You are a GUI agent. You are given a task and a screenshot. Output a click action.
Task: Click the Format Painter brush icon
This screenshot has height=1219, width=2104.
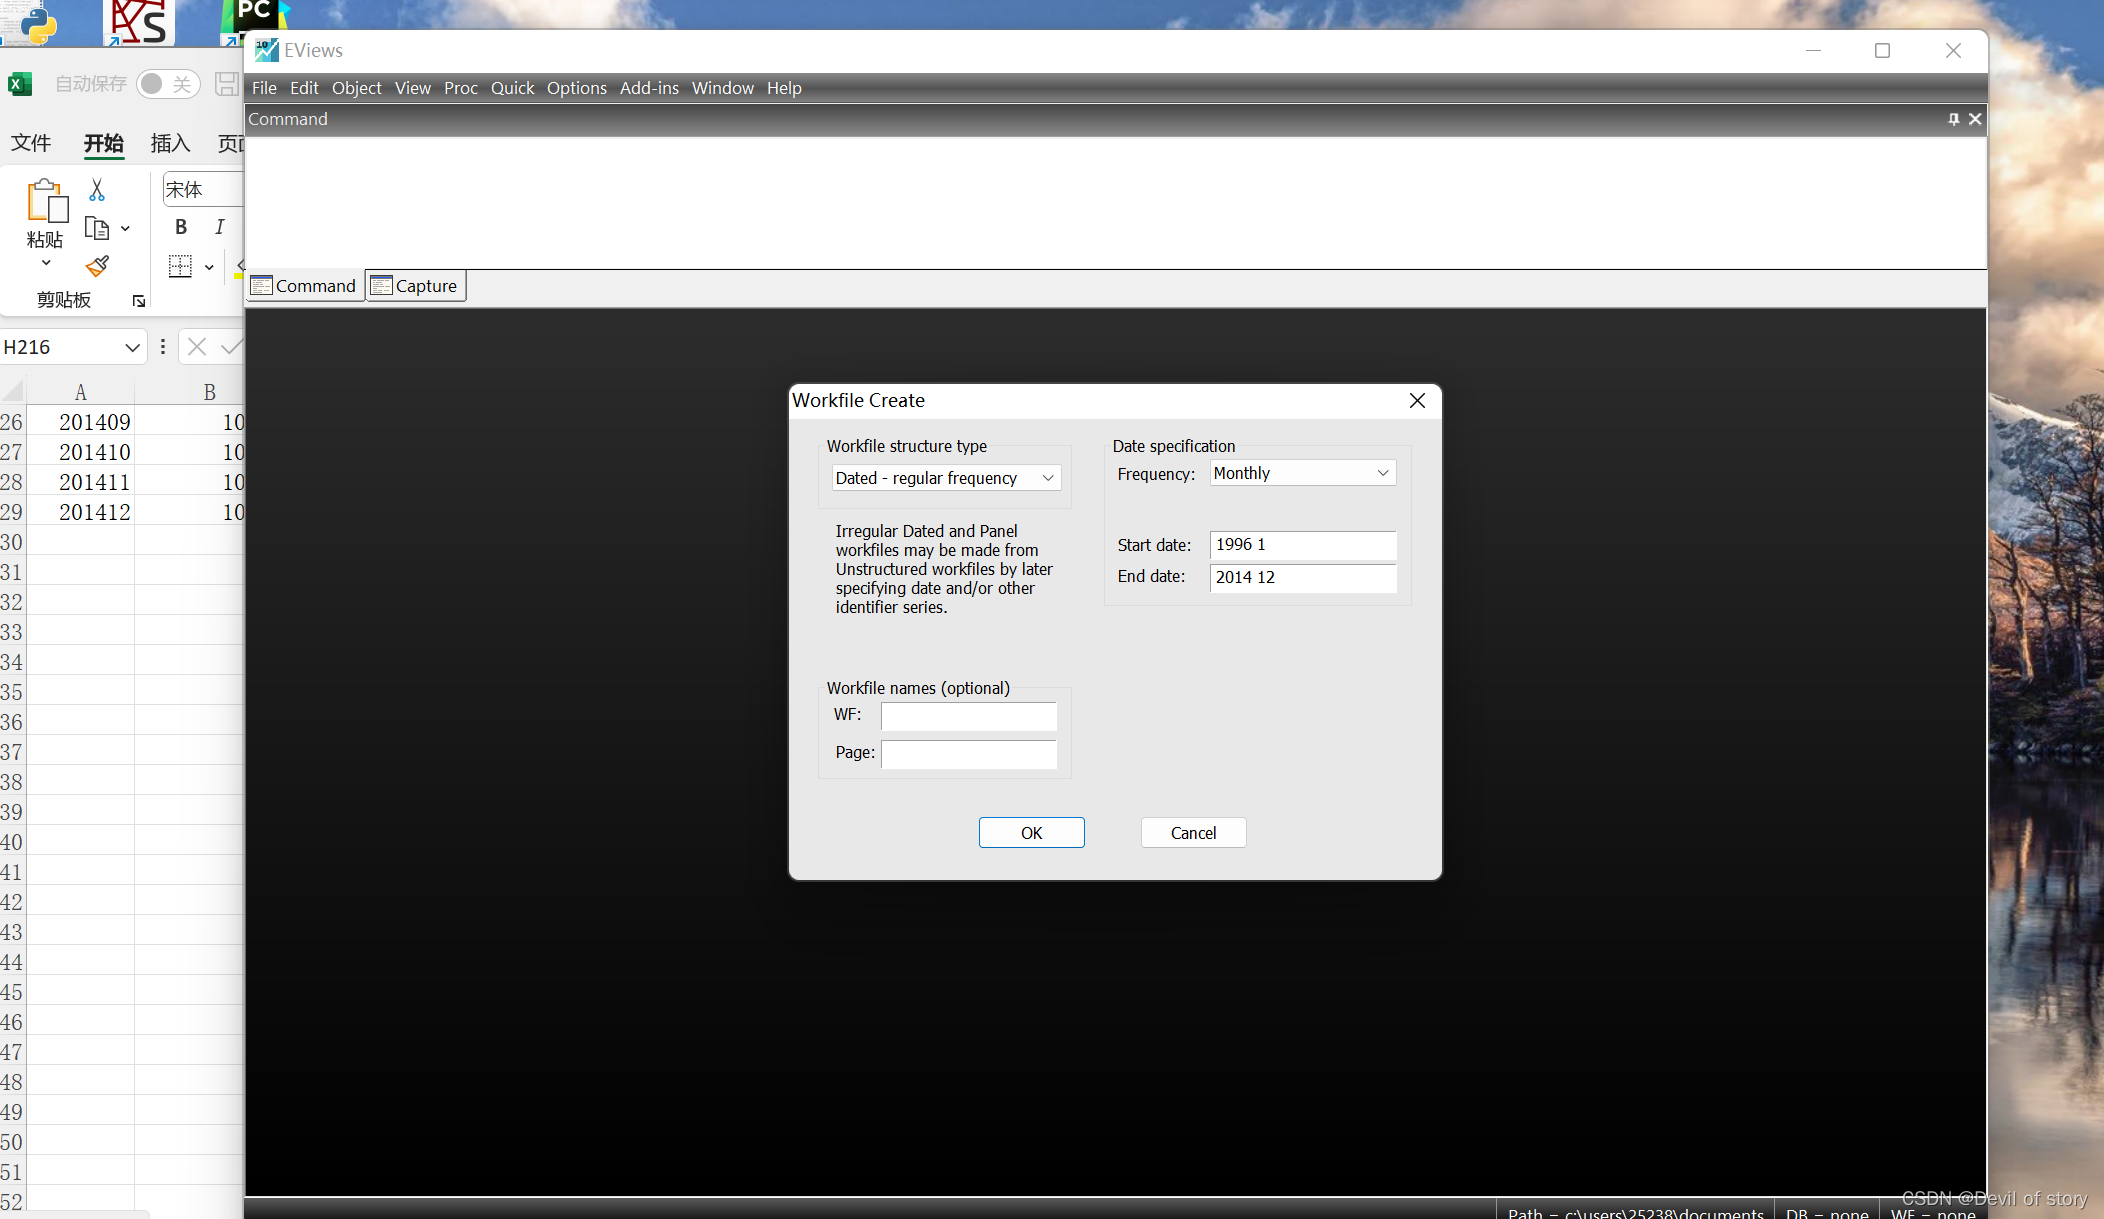tap(97, 266)
